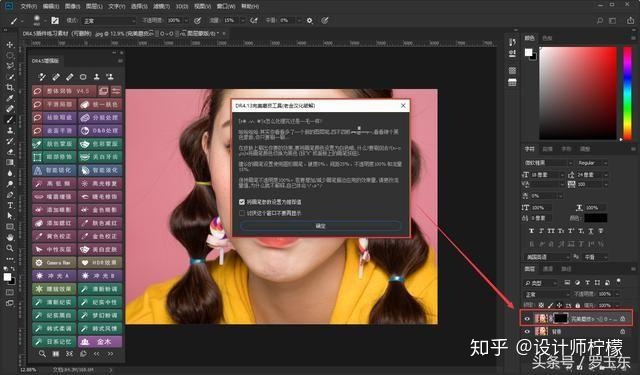The height and width of the screenshot is (375, 640).
Task: Select the Clone Stamp tool
Action: pyautogui.click(x=10, y=130)
